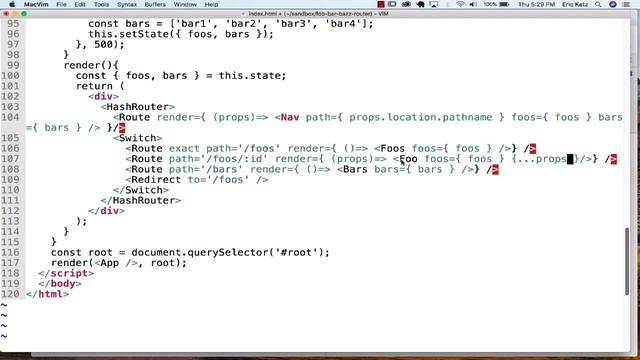Image resolution: width=640 pixels, height=360 pixels.
Task: Open the Help menu
Action: click(x=211, y=4)
